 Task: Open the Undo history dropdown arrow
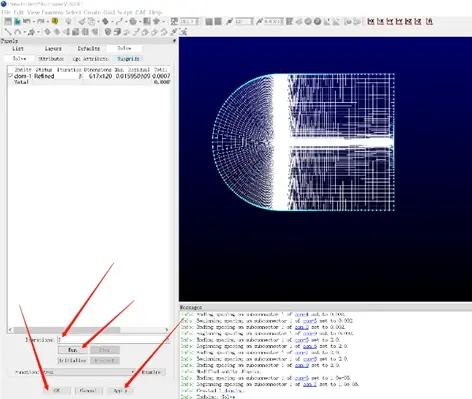[33, 22]
